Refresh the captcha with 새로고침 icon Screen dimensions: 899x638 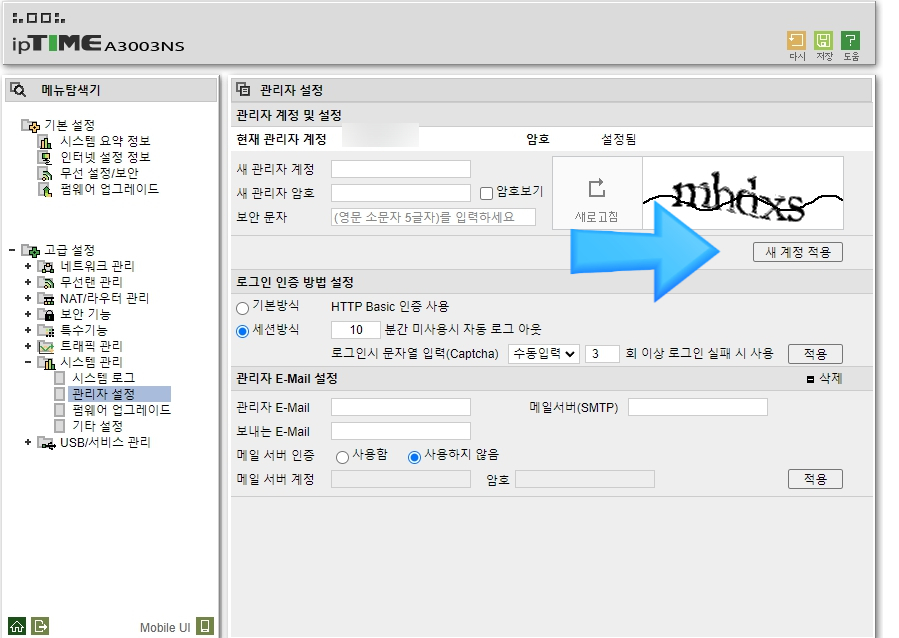[597, 188]
